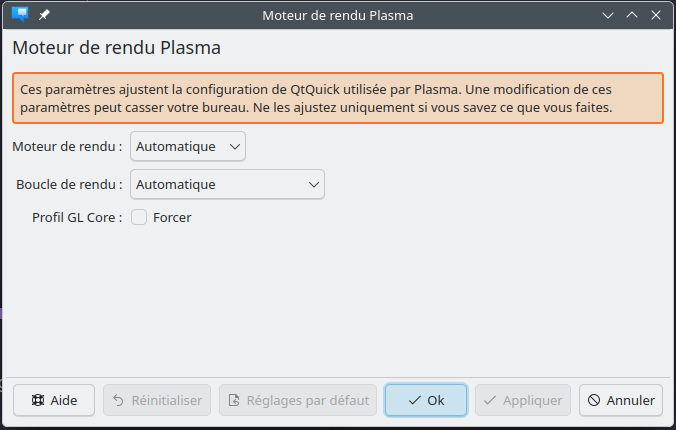Minimize the Moteur de rendu Plasma window
The height and width of the screenshot is (430, 676).
[608, 16]
